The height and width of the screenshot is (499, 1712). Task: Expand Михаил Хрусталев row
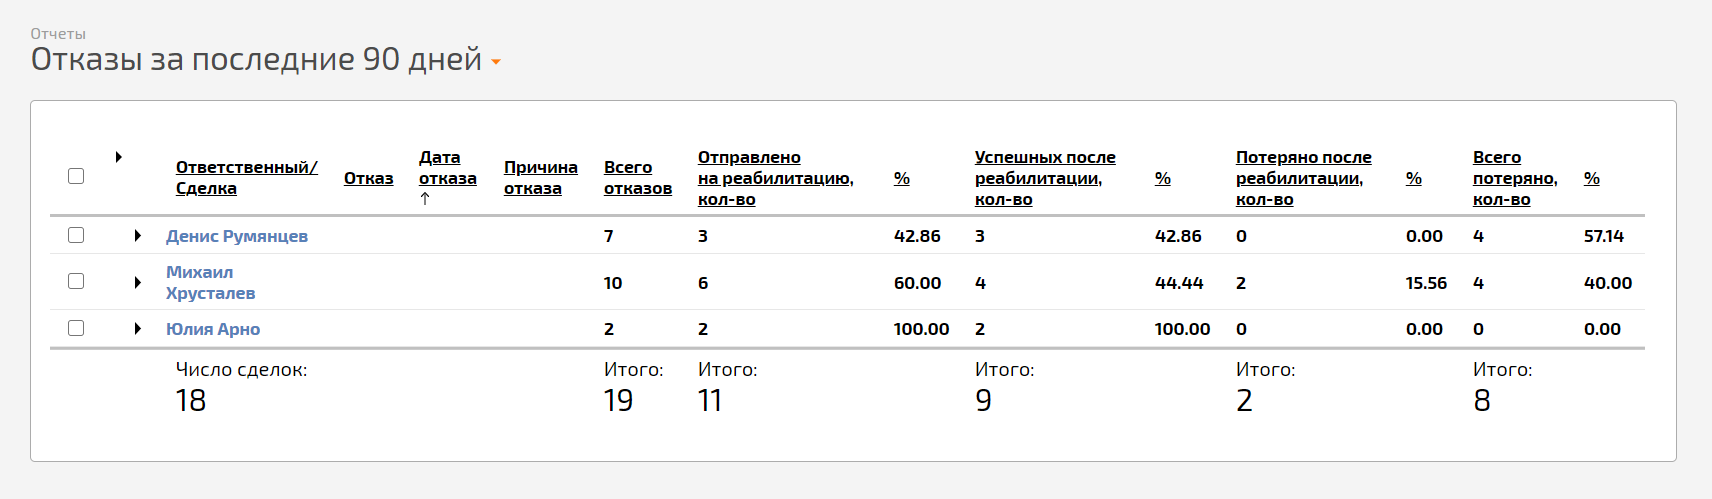[x=138, y=283]
